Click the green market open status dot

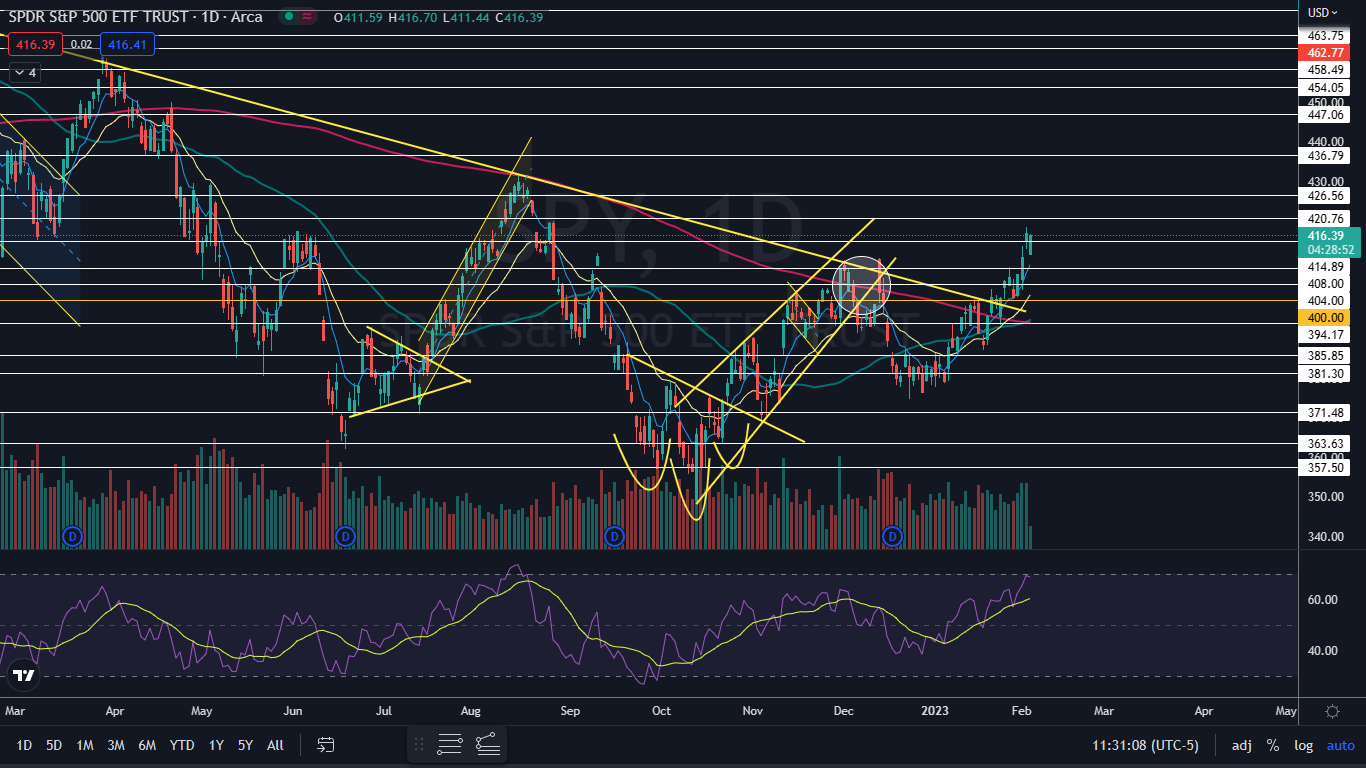coord(288,17)
